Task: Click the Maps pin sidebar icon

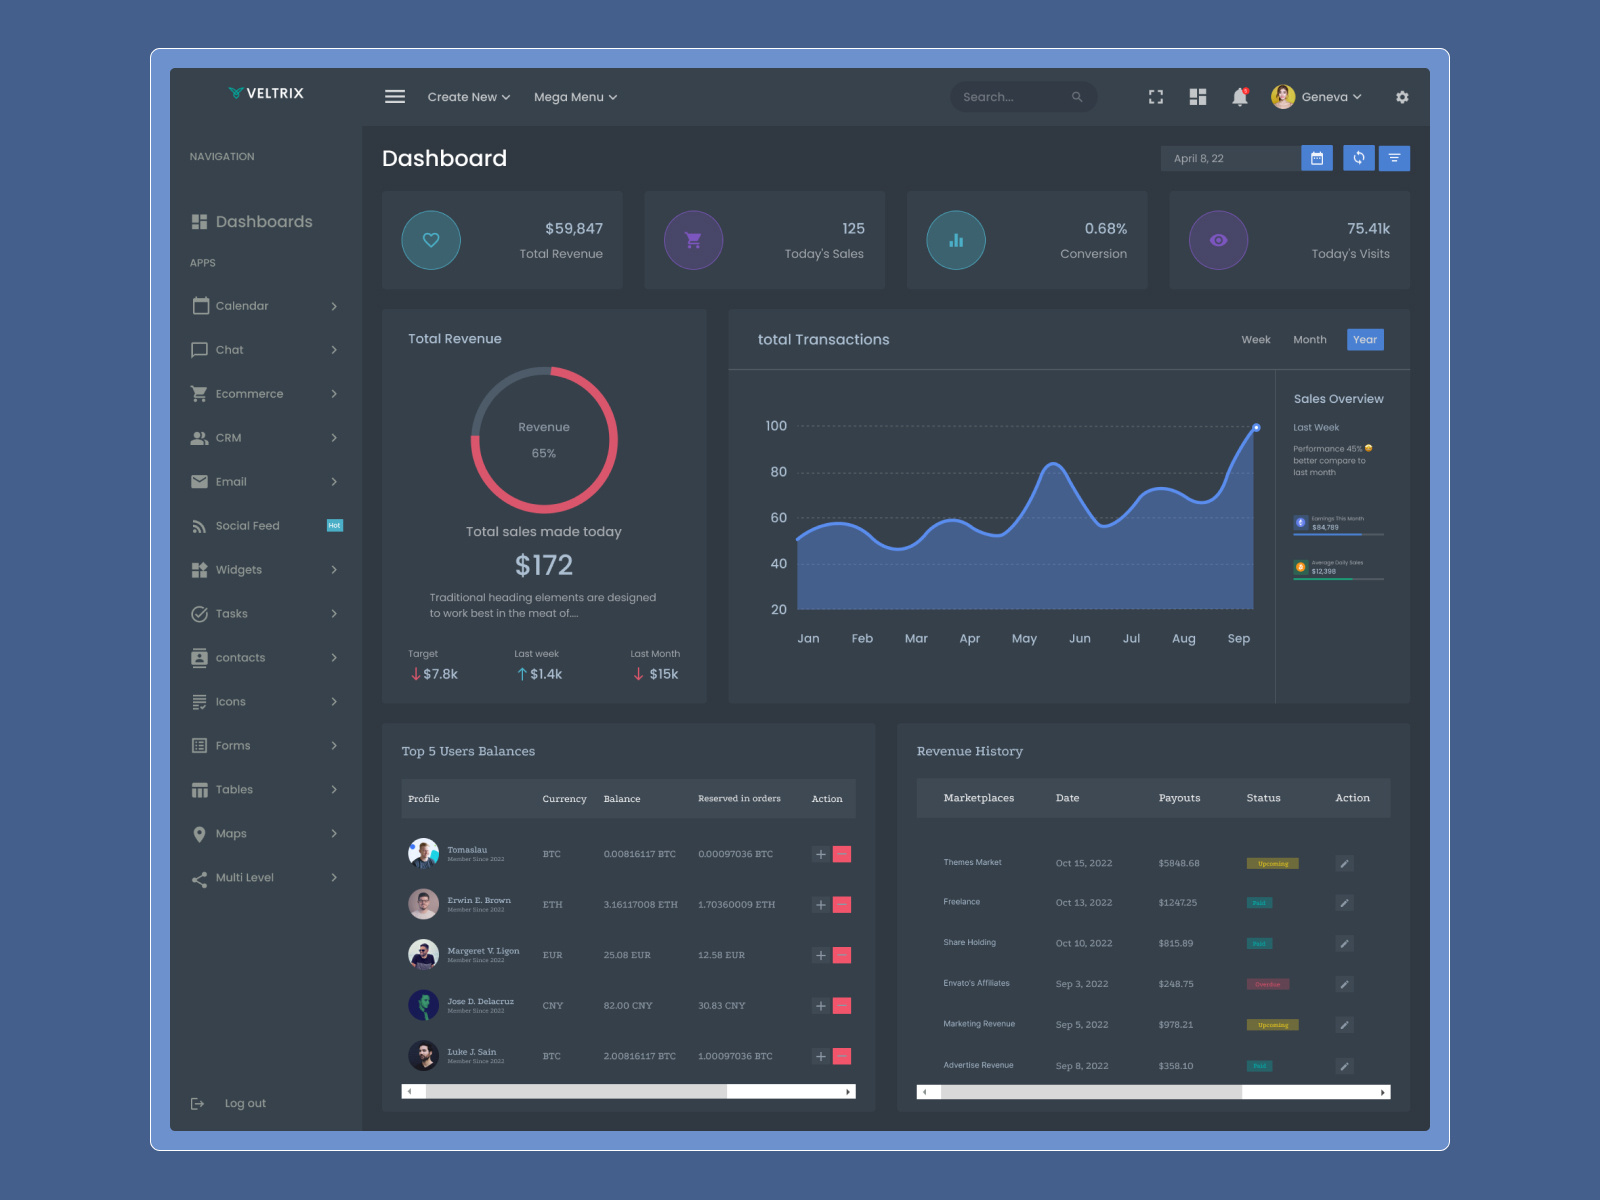Action: point(200,834)
